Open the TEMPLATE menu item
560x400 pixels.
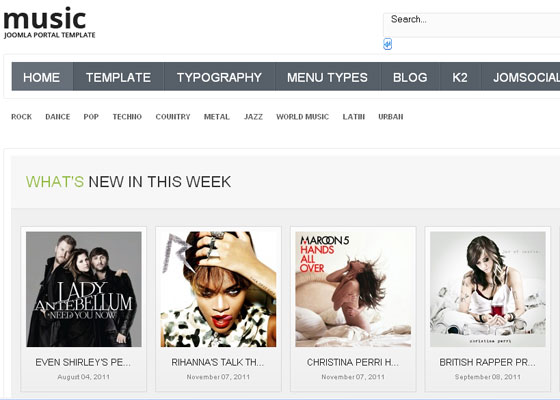(x=118, y=76)
